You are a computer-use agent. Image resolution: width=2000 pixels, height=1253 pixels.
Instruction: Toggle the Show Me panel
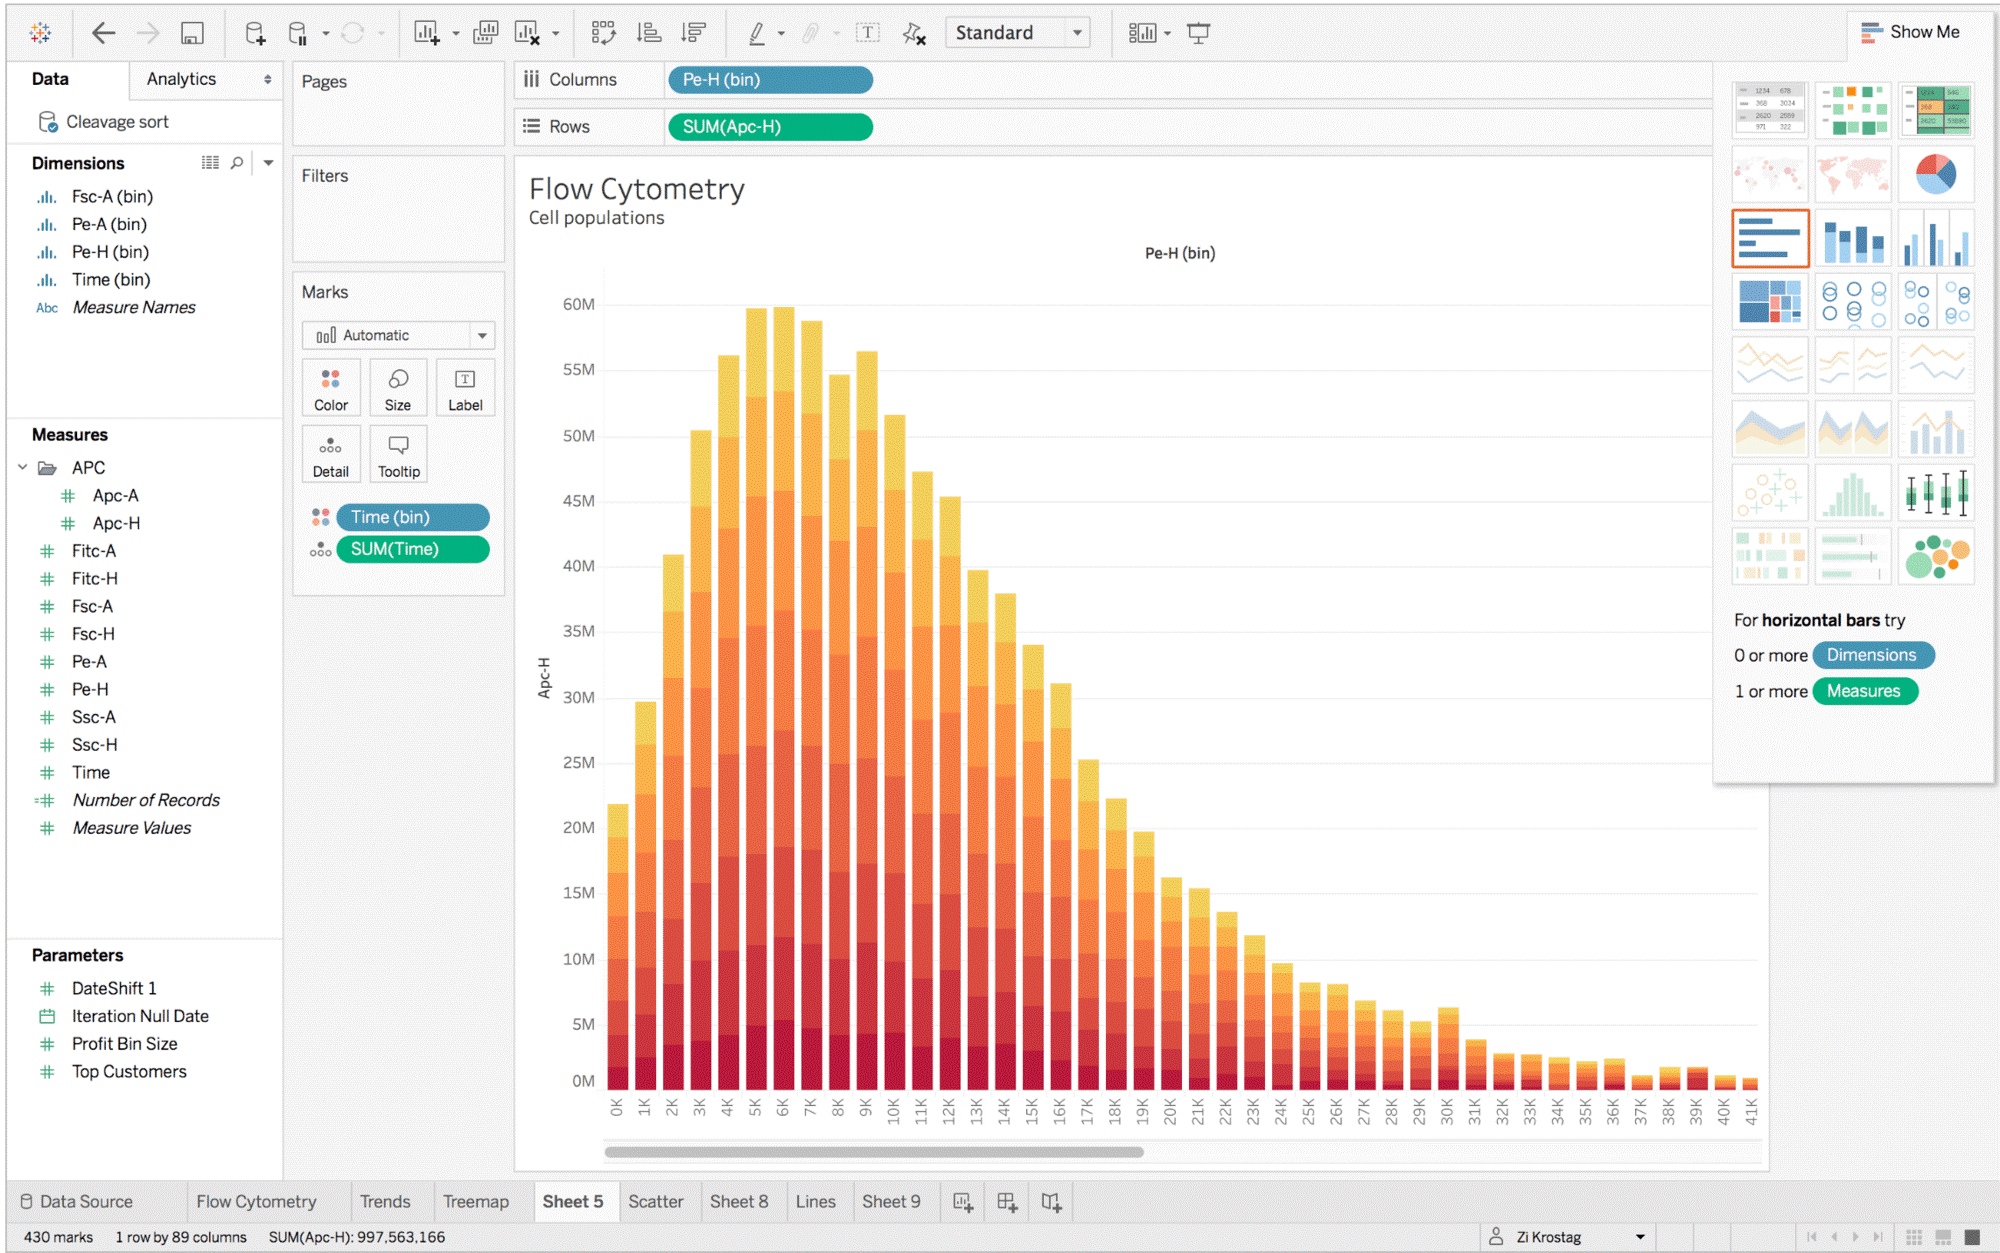pyautogui.click(x=1911, y=32)
